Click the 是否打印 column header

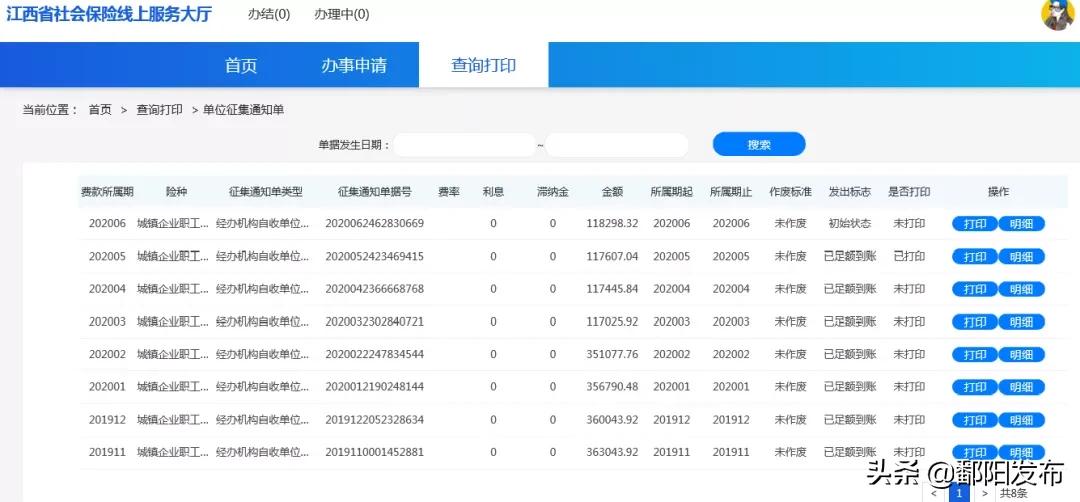point(909,192)
